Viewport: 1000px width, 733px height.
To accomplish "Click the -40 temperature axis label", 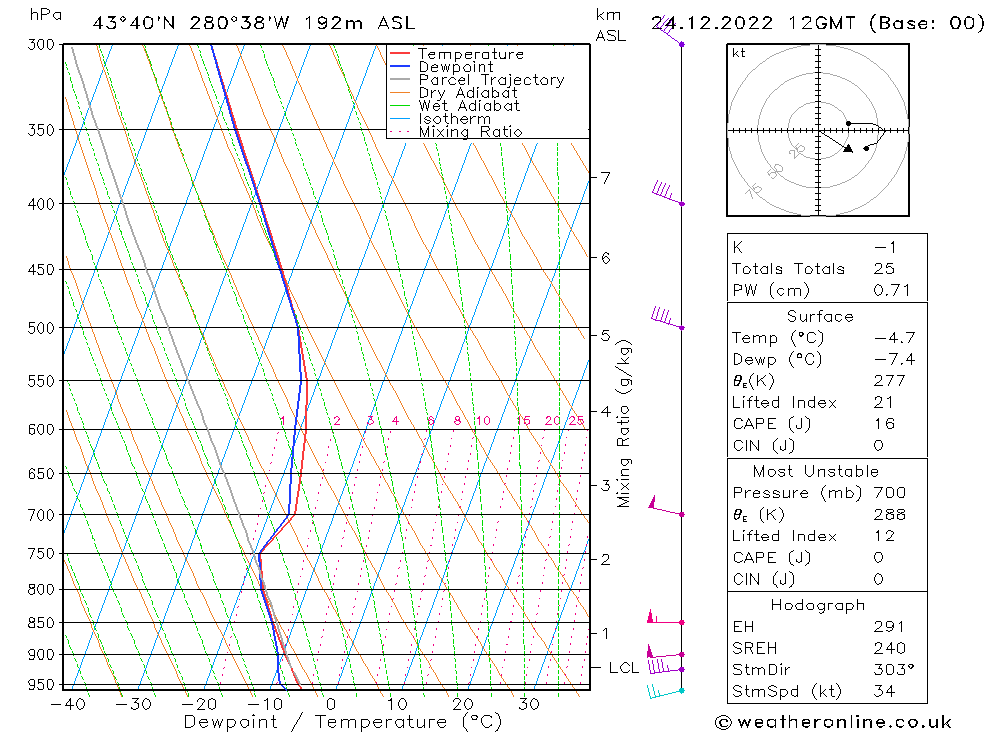I will click(x=68, y=704).
